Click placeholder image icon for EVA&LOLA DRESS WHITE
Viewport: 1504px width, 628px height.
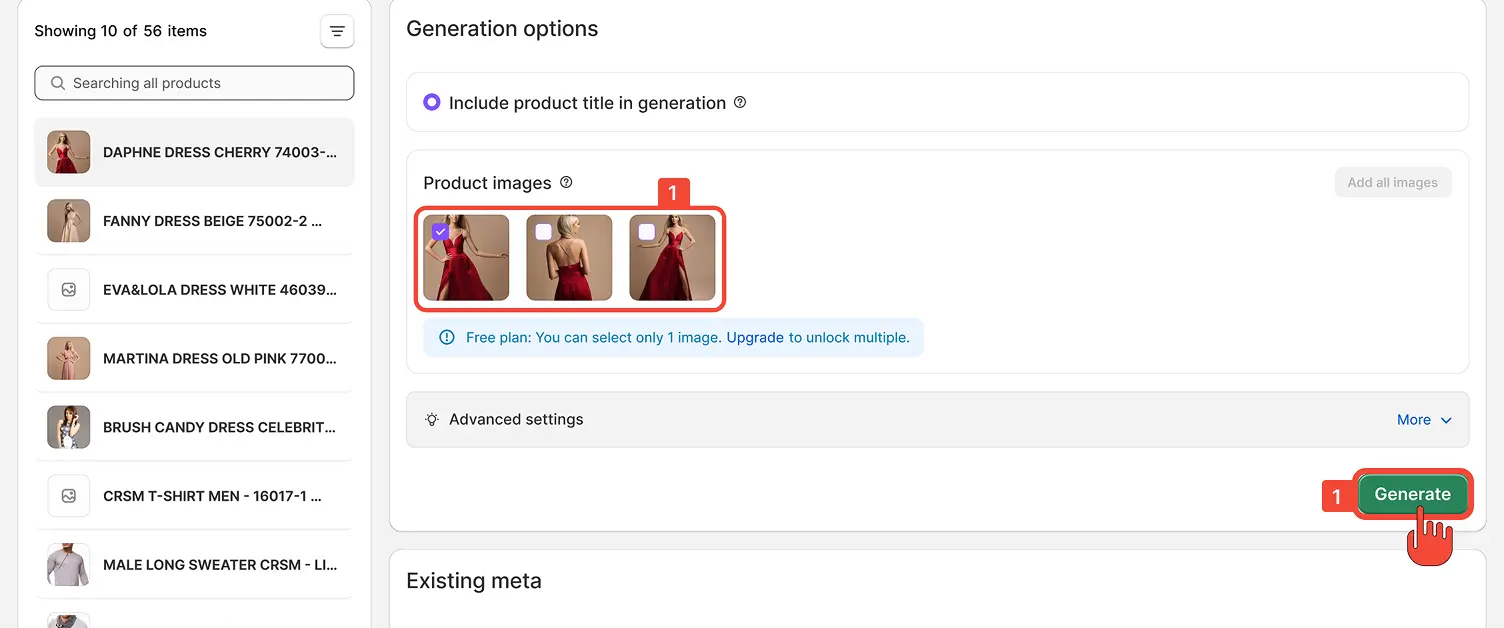(x=68, y=289)
